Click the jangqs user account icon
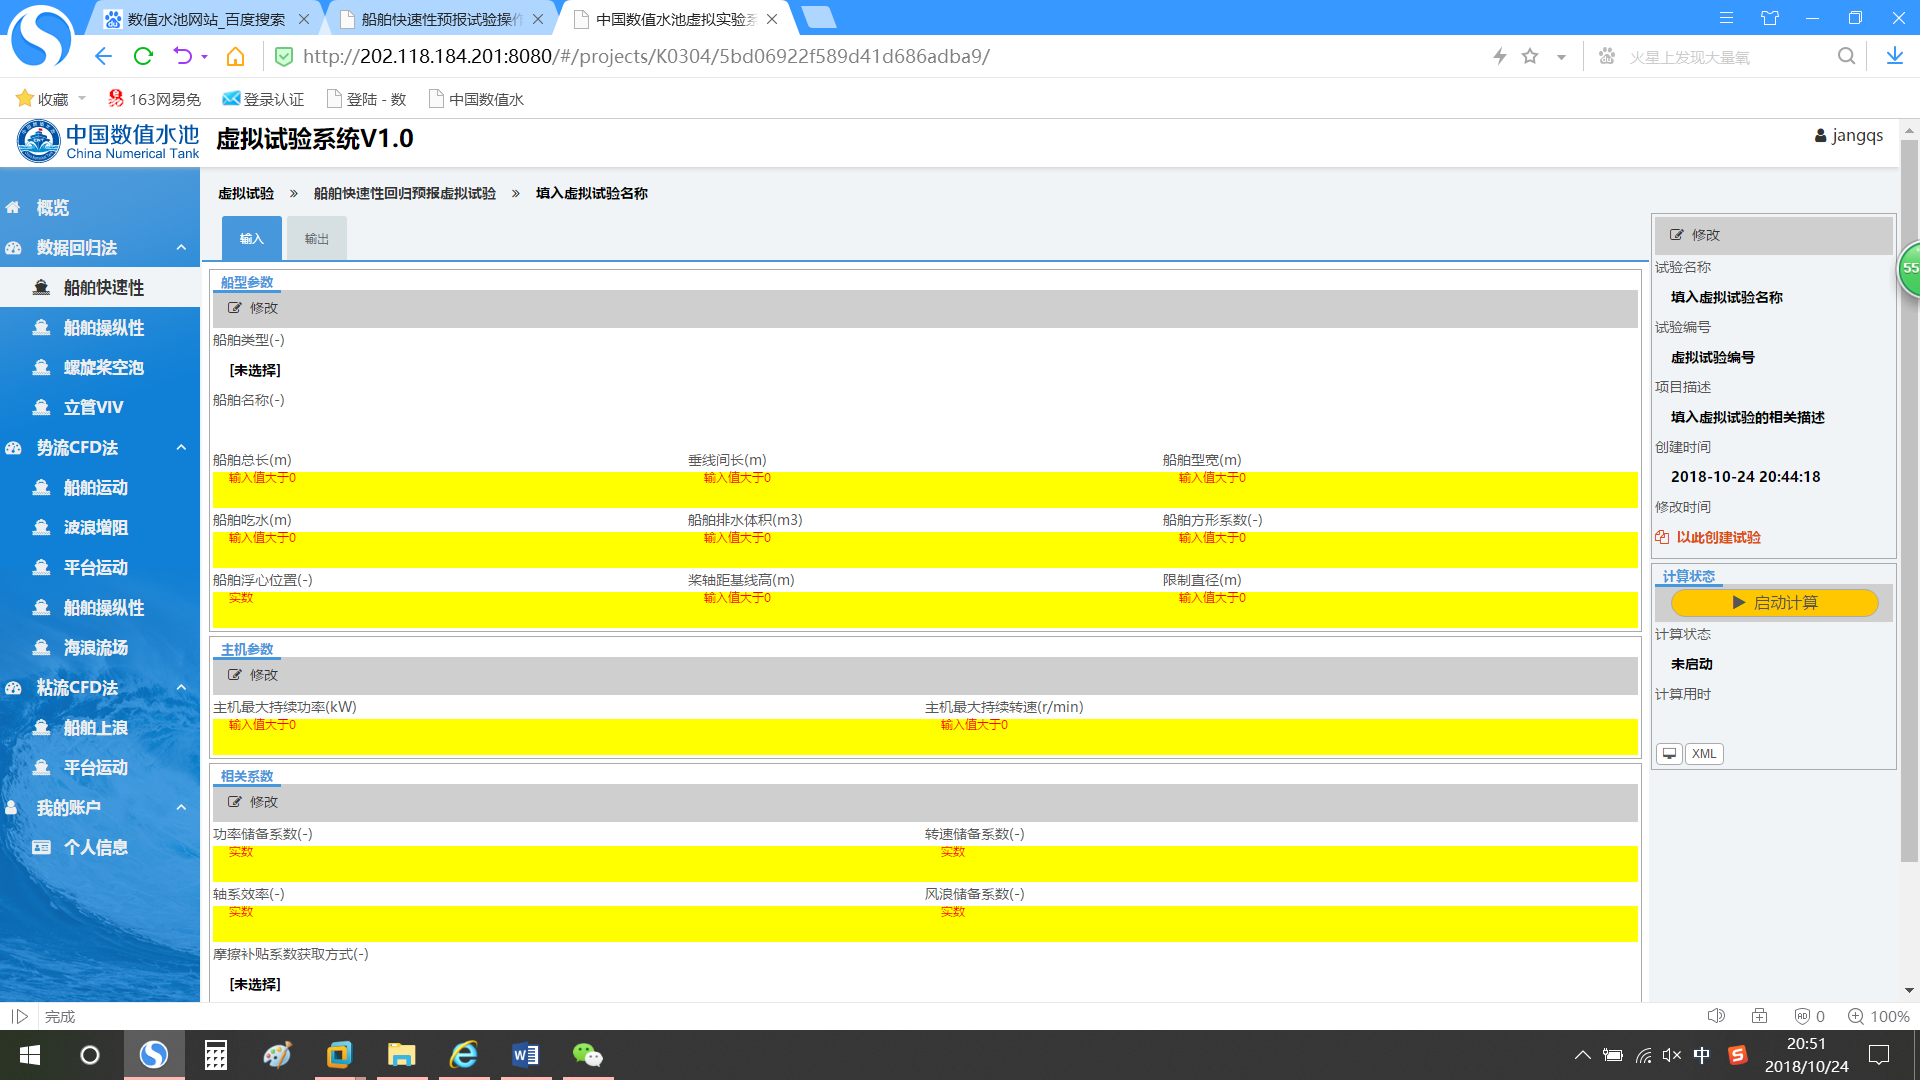This screenshot has height=1080, width=1920. [x=1820, y=136]
